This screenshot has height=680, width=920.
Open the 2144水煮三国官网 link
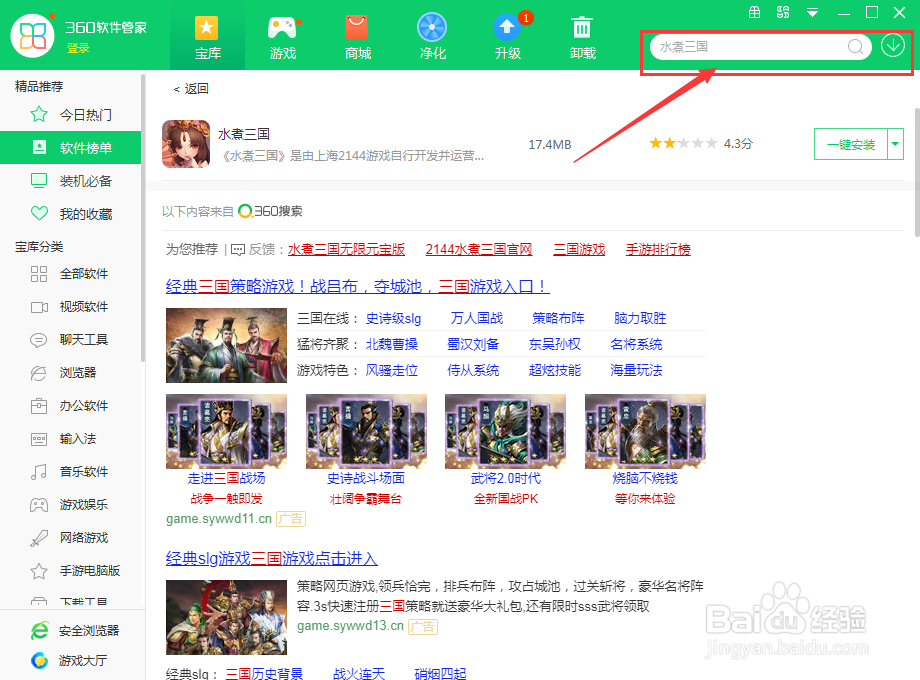pos(478,248)
